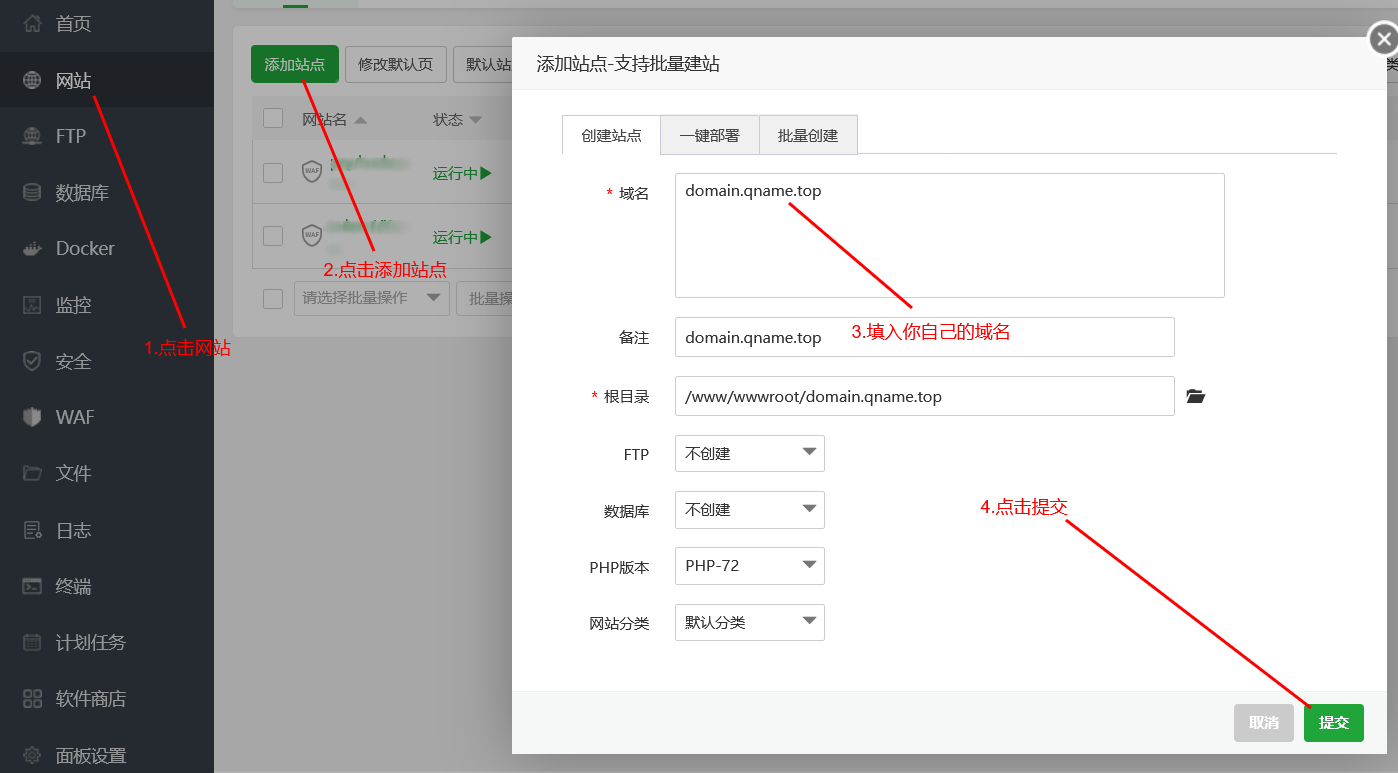Open the WAF shield icon in sidebar
Image resolution: width=1398 pixels, height=773 pixels.
pos(32,417)
